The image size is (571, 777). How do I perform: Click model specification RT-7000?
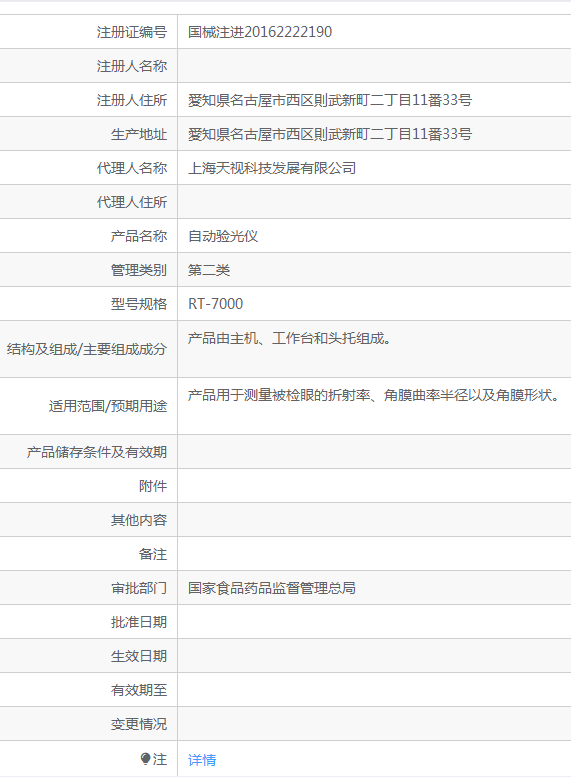[x=215, y=304]
